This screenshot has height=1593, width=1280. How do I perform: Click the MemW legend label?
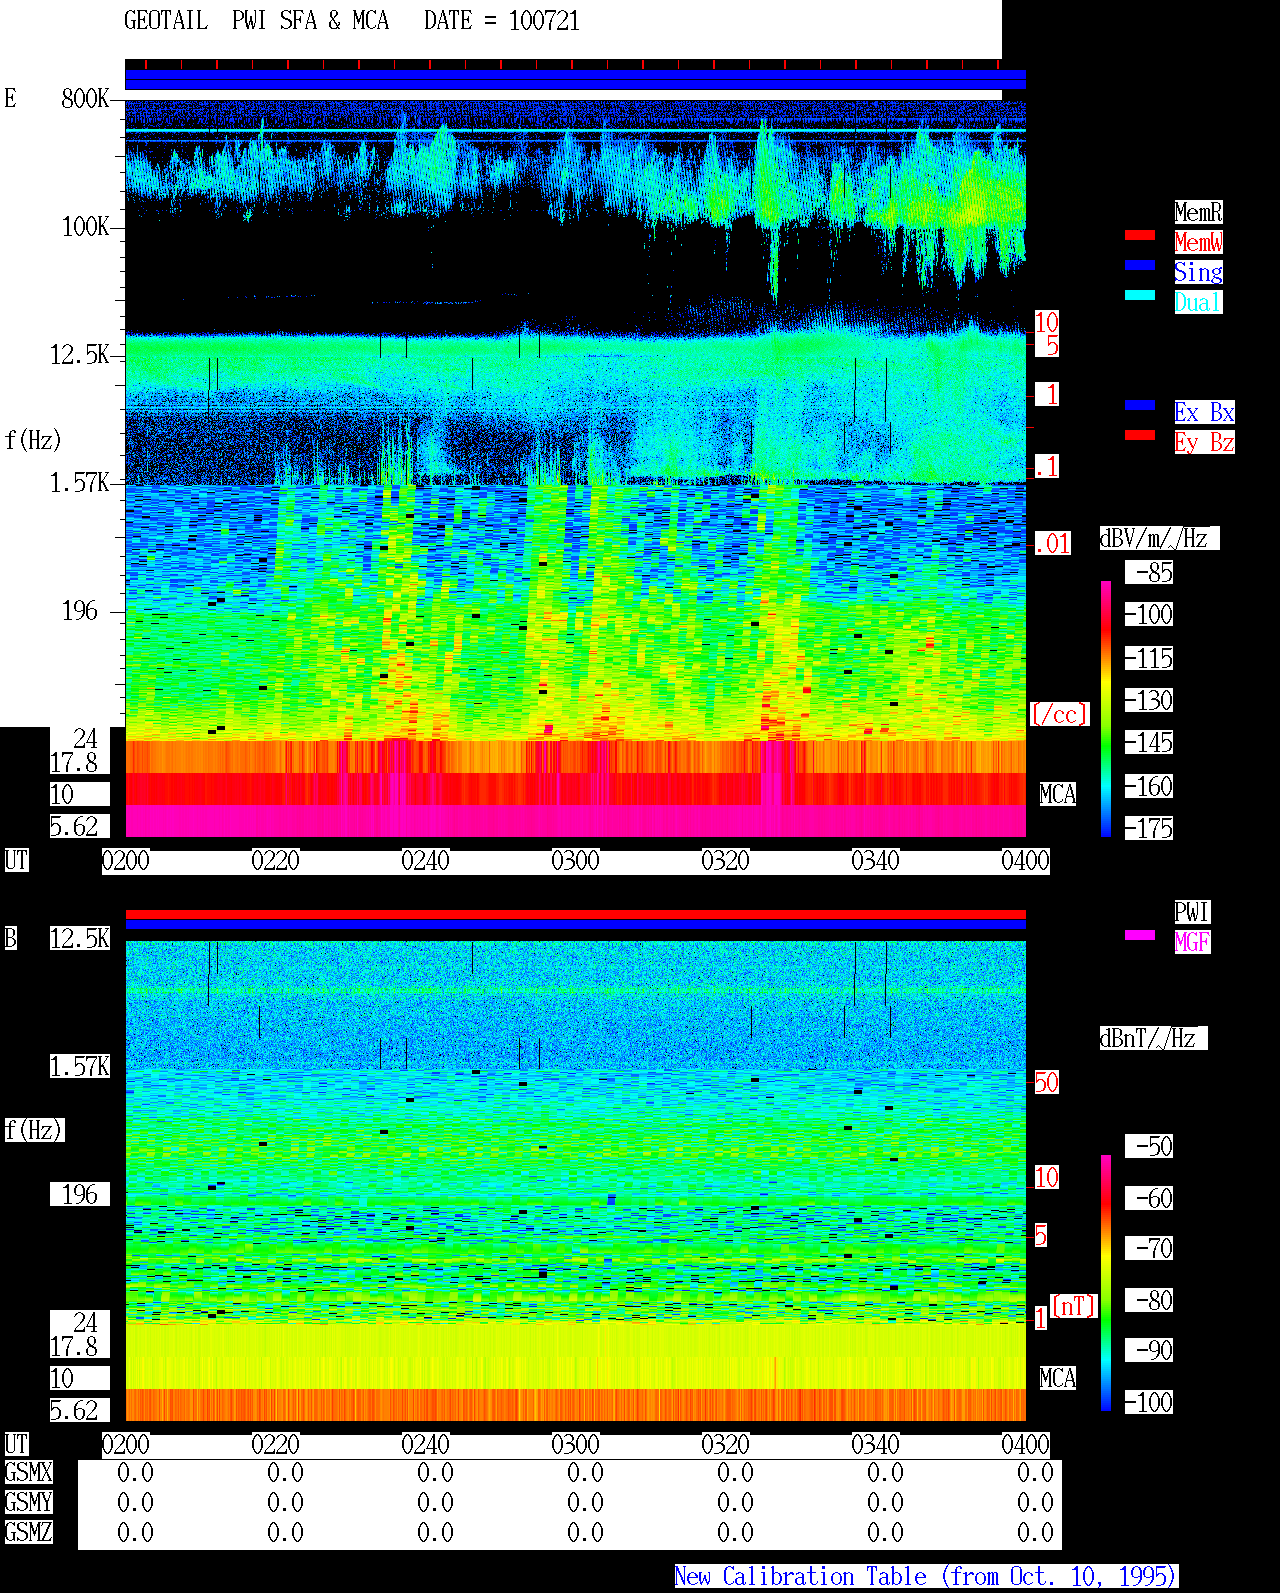(1198, 242)
